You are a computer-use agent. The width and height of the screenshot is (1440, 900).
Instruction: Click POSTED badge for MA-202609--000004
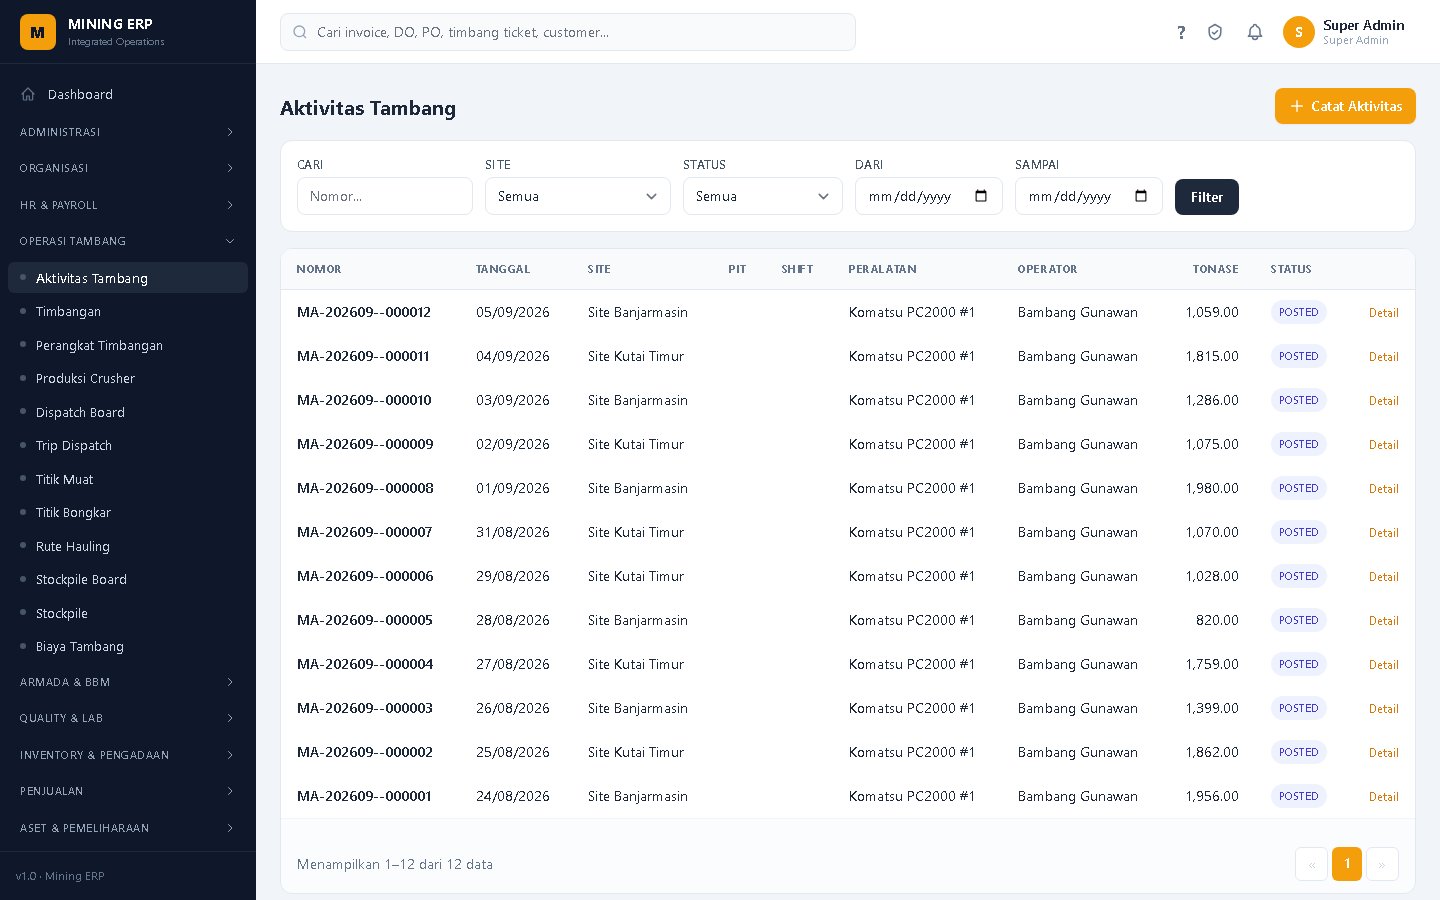(1298, 664)
